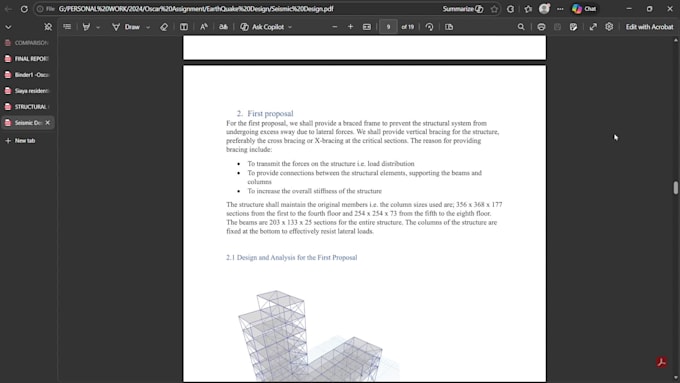The height and width of the screenshot is (383, 680).
Task: Click the vertical scrollbar thumb
Action: pyautogui.click(x=676, y=188)
